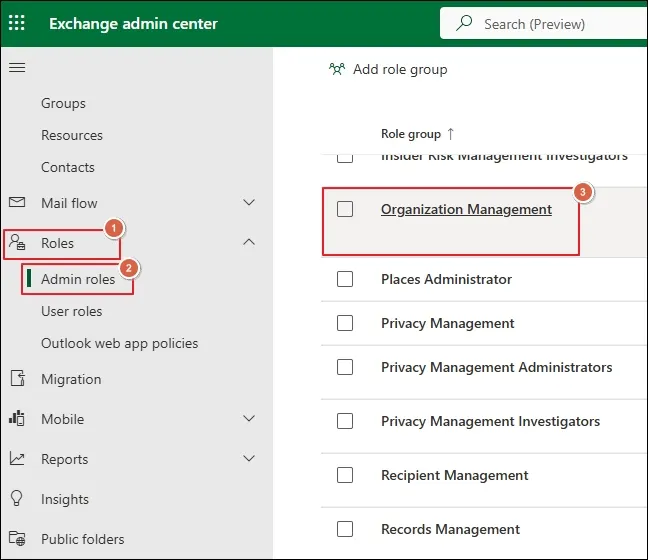
Task: Click the Migration icon in sidebar
Action: [18, 378]
